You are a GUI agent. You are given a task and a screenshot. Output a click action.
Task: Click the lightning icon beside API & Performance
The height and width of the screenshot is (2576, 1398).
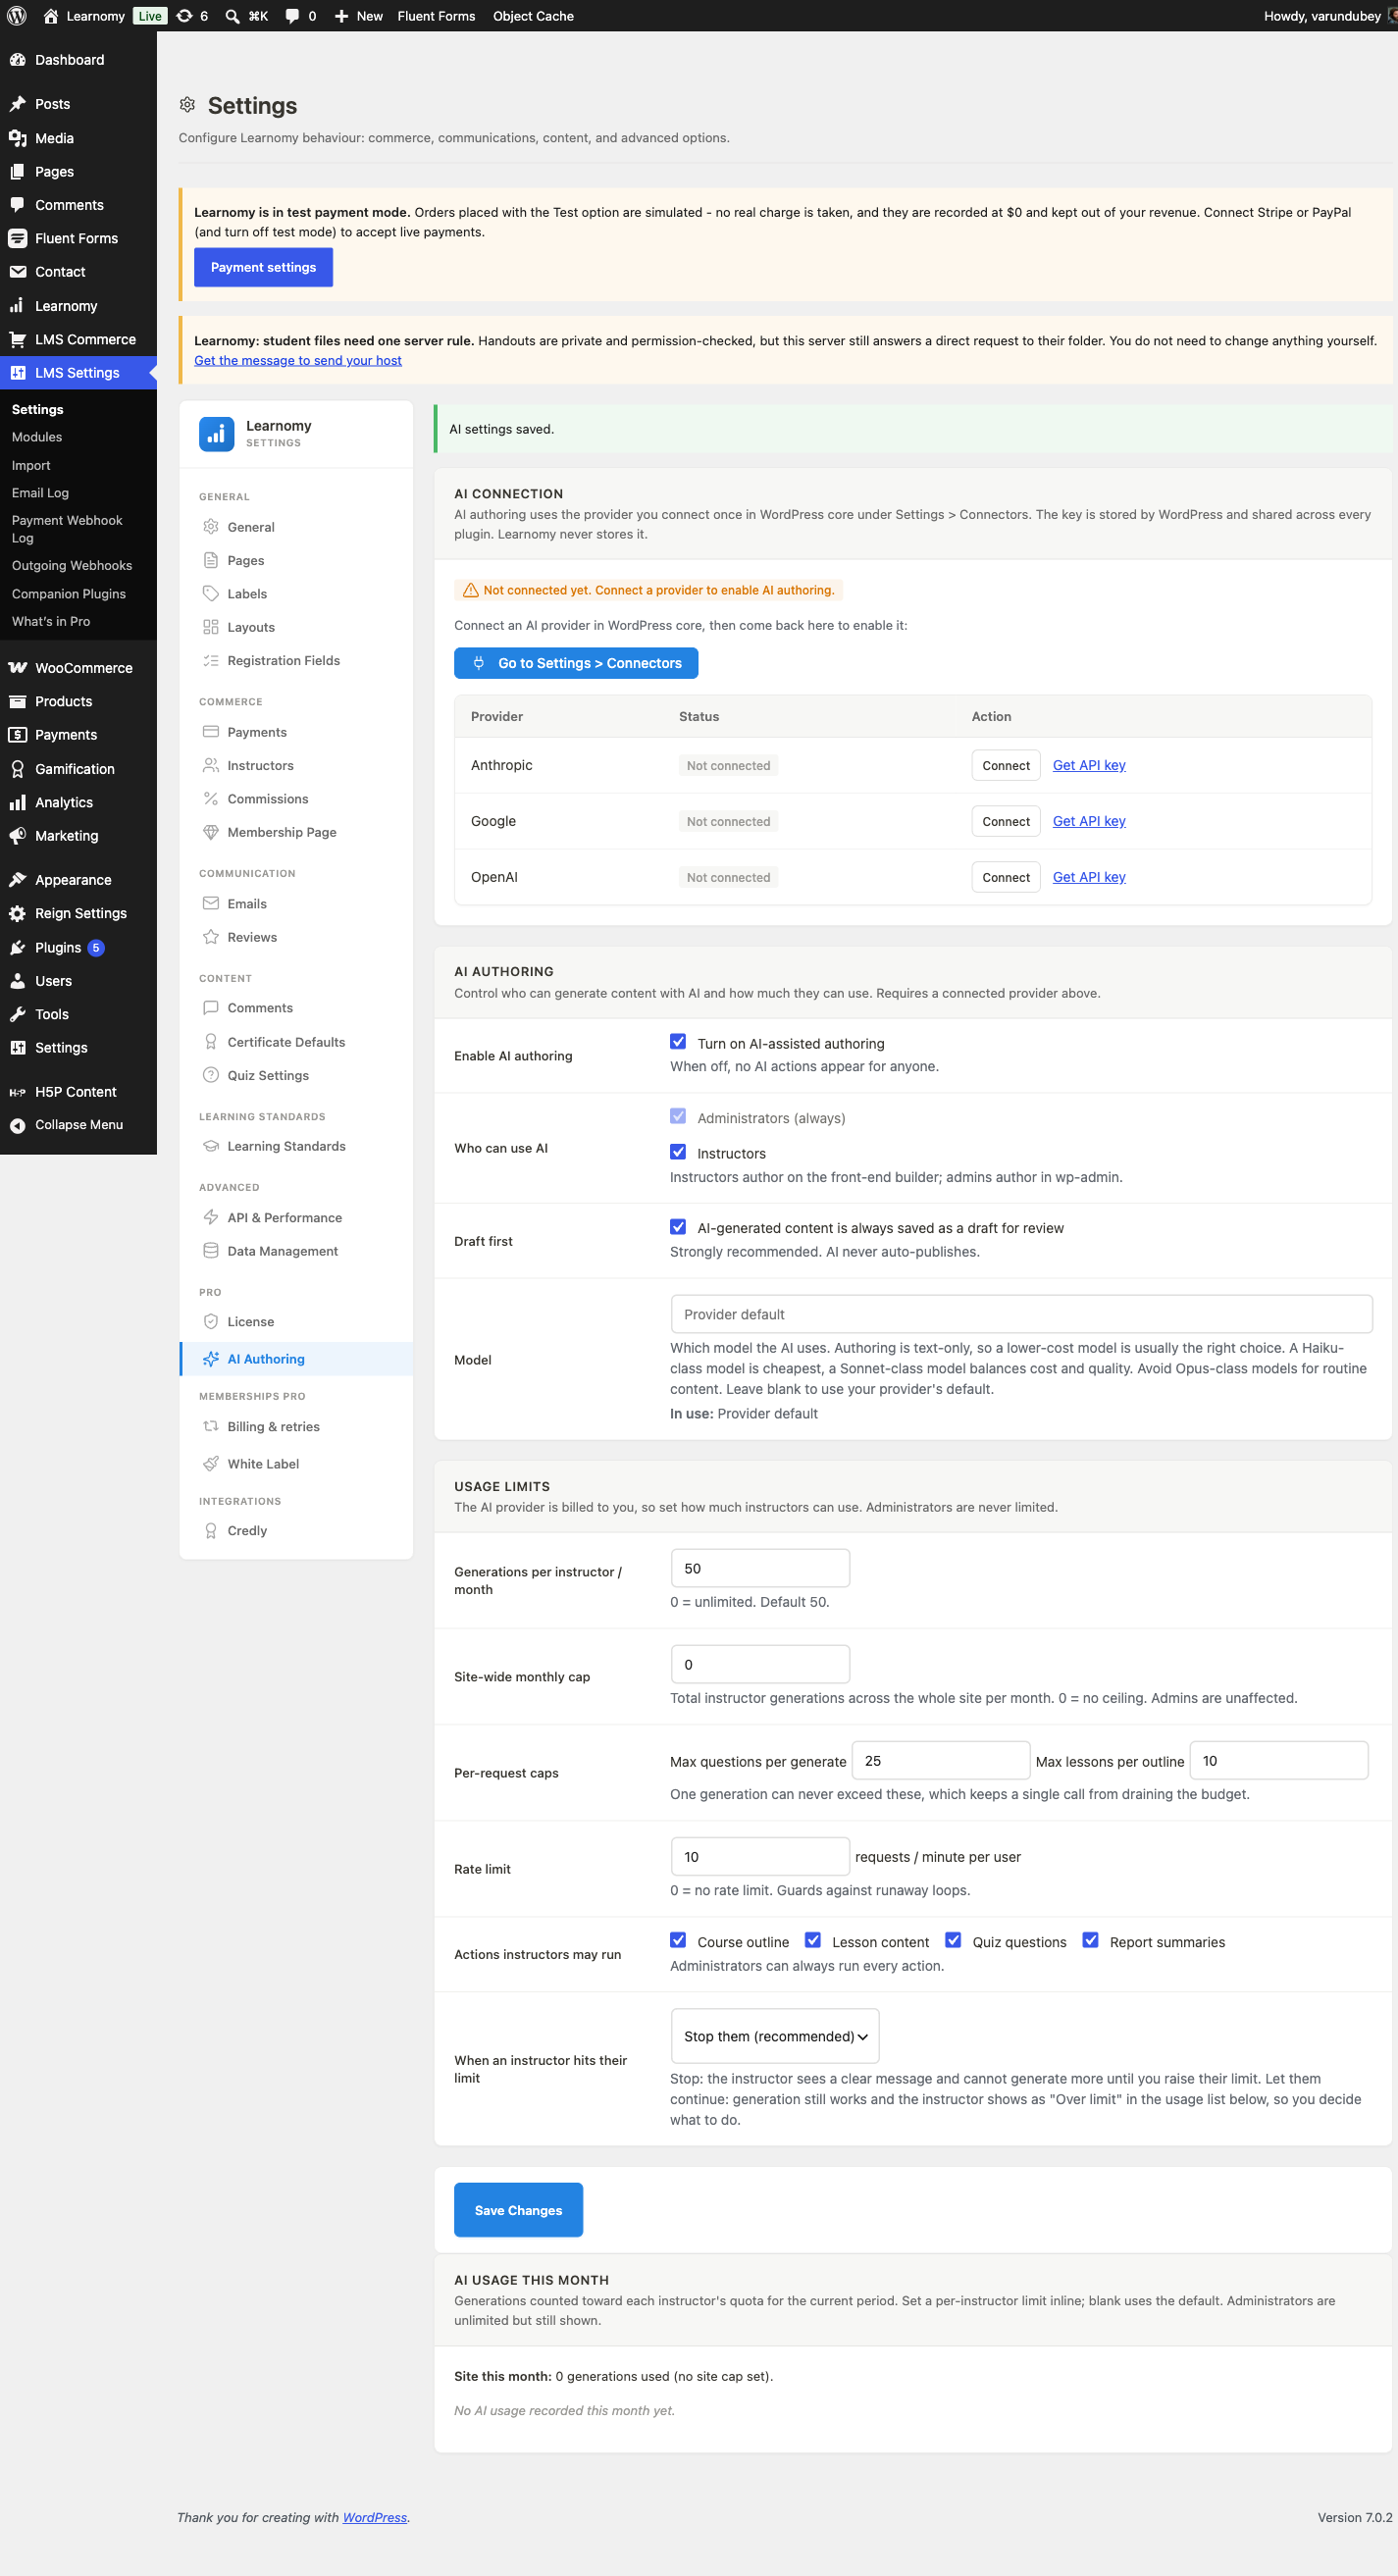click(211, 1217)
